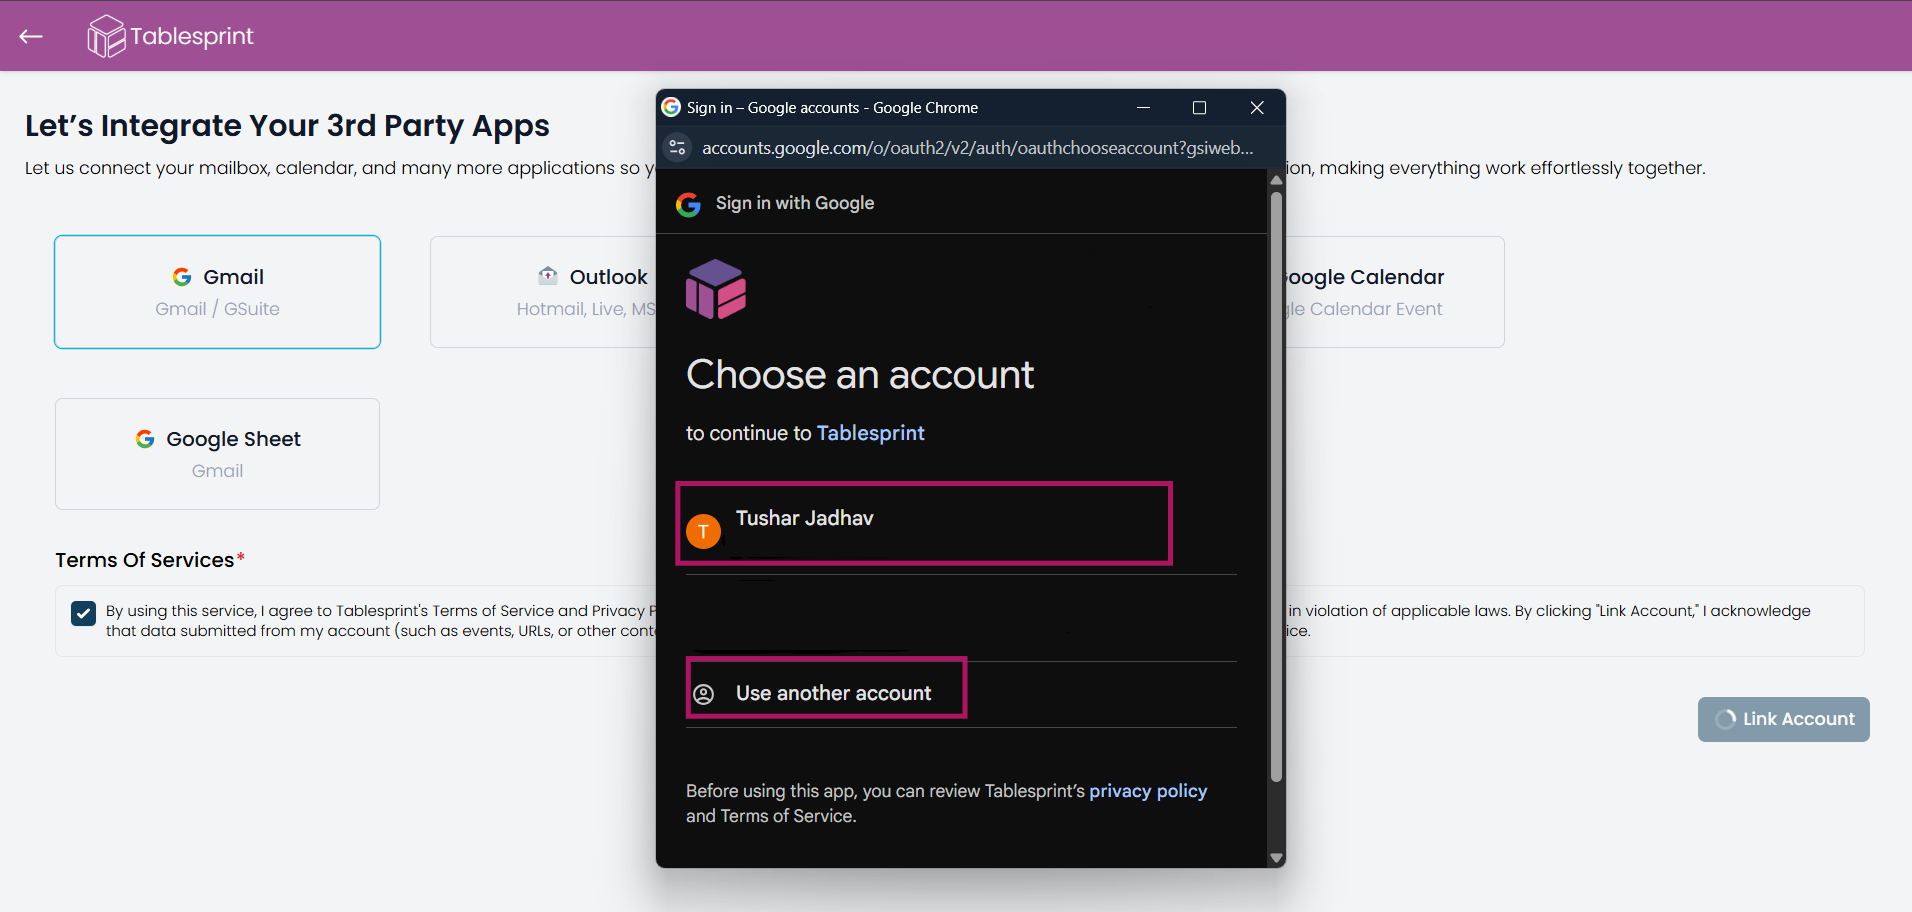Click the person icon beside Use another account
This screenshot has height=912, width=1912.
(x=704, y=694)
